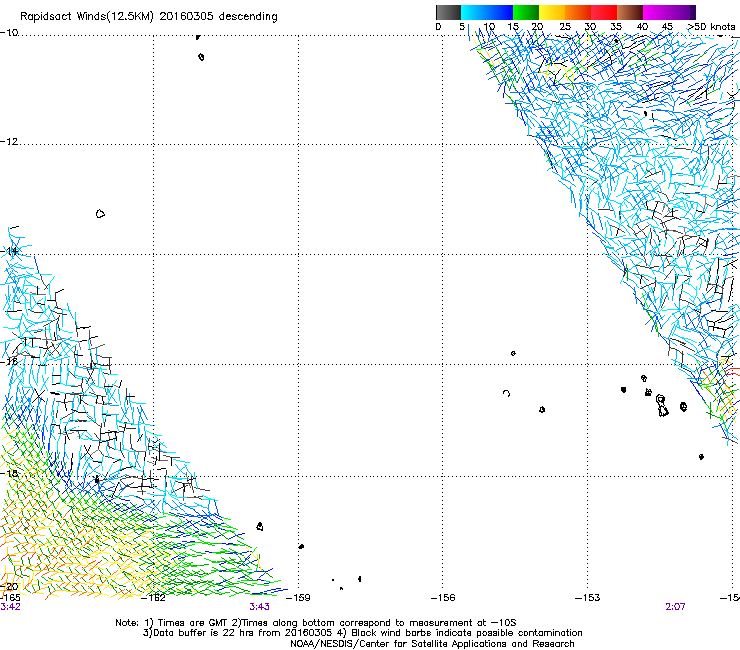Click the legend number 25

565,27
